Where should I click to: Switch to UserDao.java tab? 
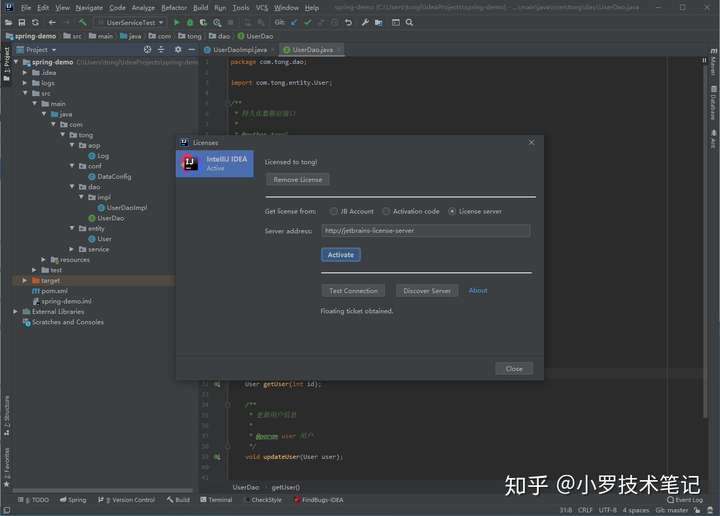click(x=312, y=50)
